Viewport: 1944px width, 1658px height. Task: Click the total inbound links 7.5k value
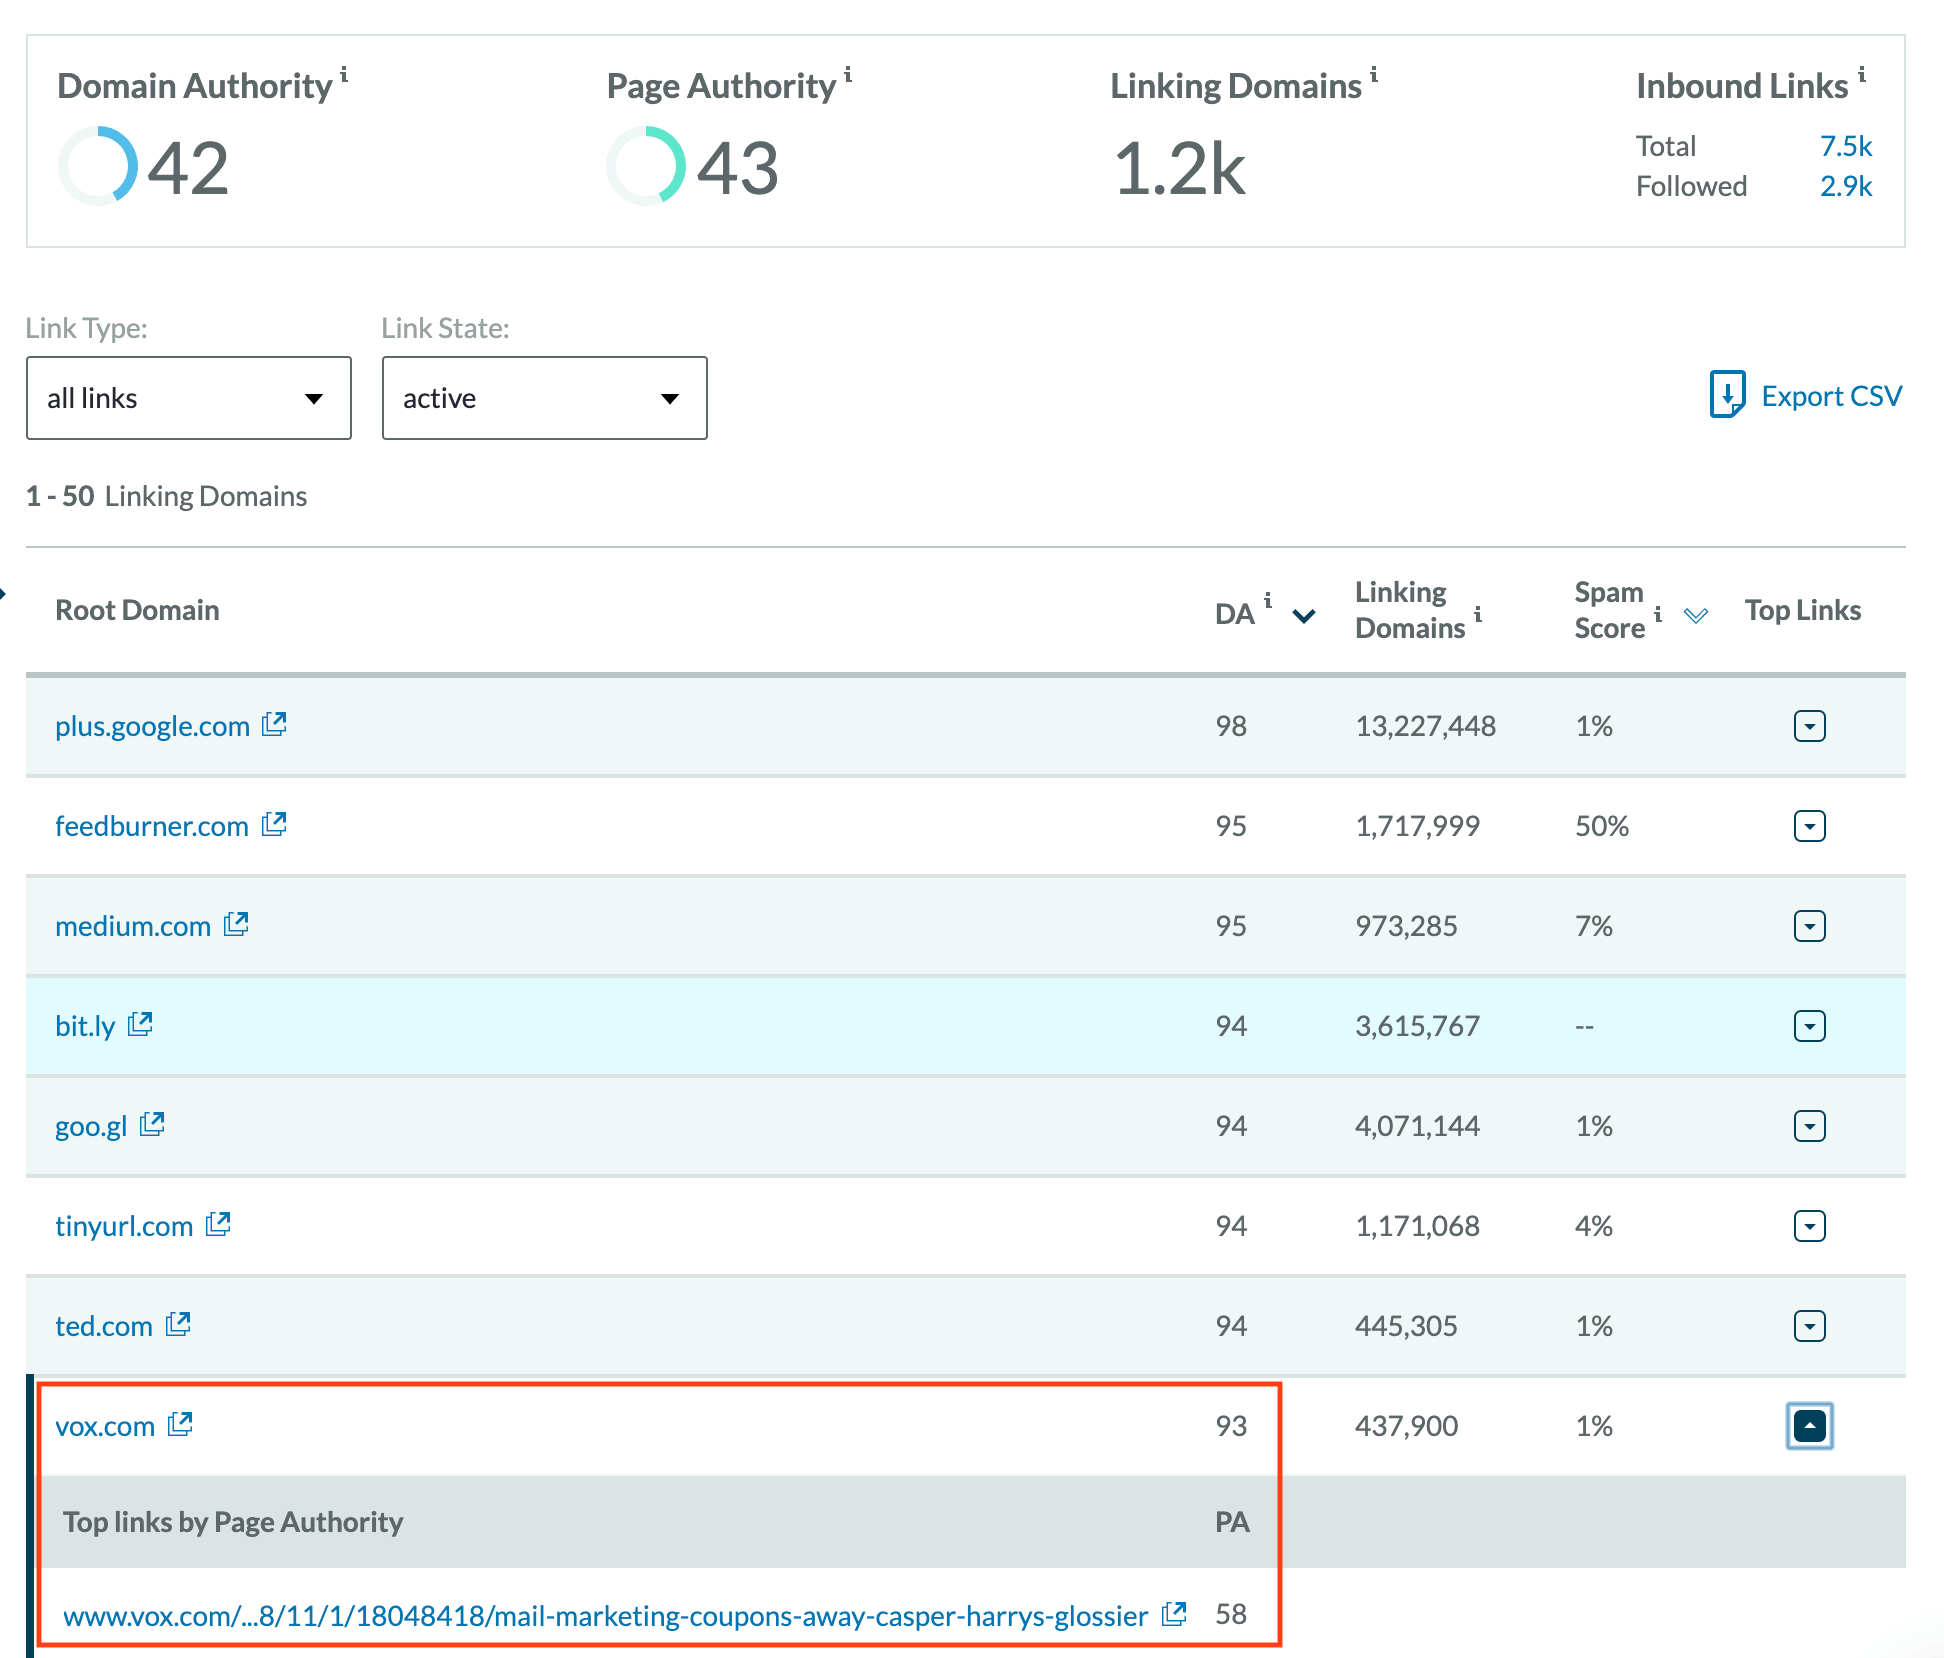[x=1845, y=146]
